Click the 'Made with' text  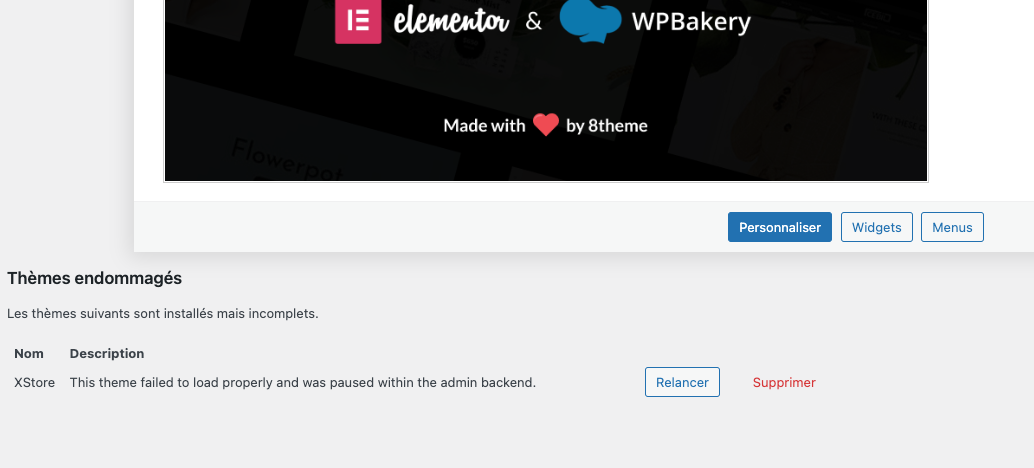tap(484, 125)
